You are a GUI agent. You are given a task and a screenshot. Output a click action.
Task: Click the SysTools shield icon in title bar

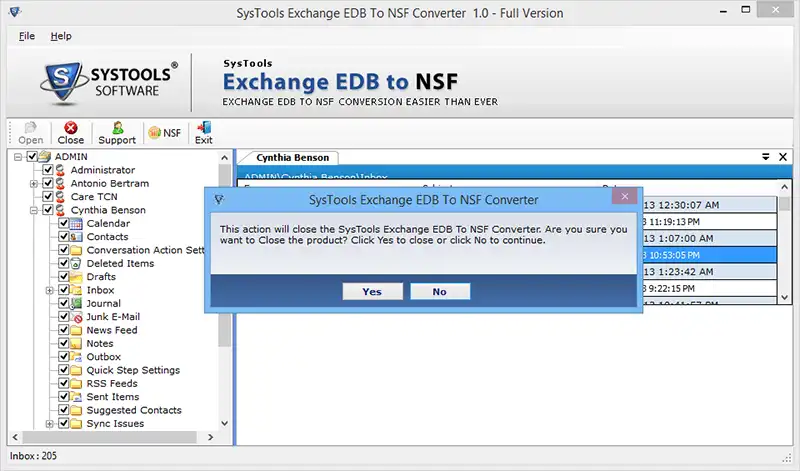[x=15, y=12]
